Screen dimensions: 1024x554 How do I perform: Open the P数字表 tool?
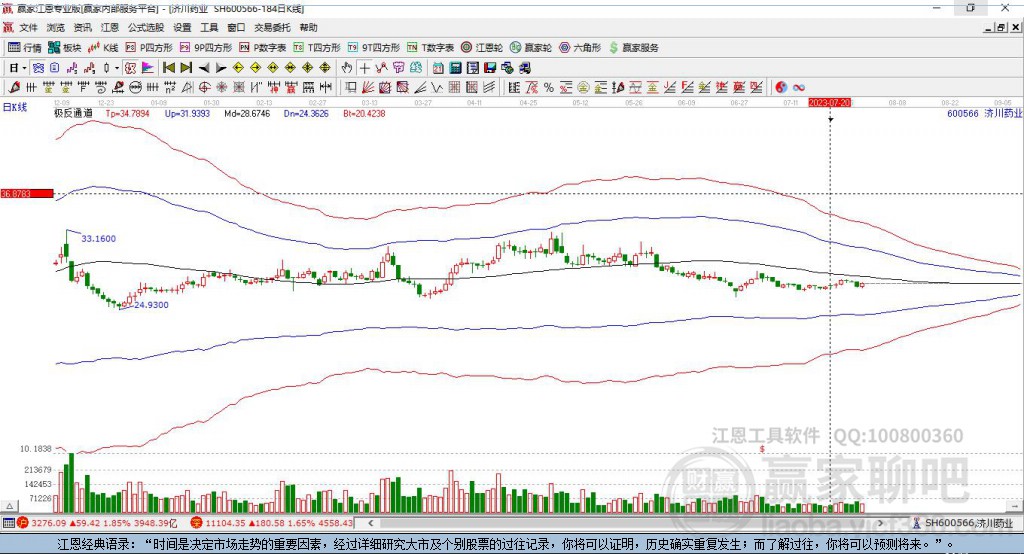click(x=263, y=48)
